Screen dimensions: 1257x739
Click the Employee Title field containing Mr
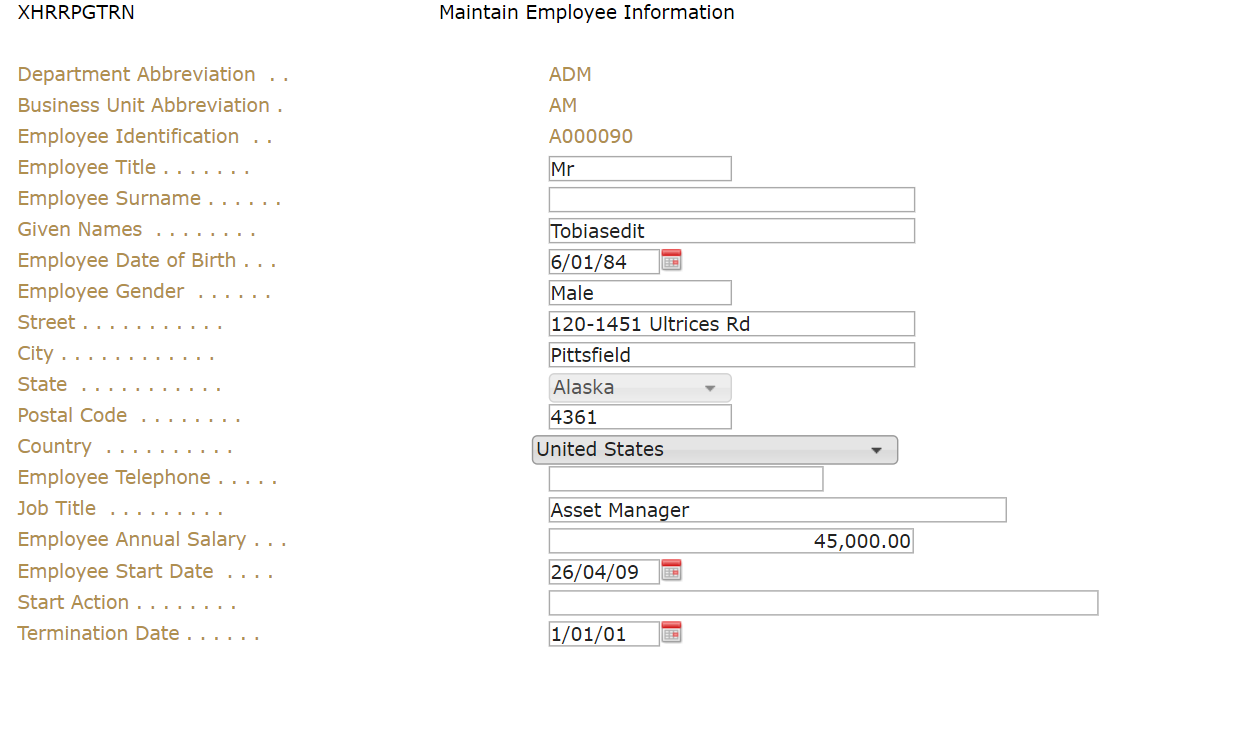point(640,169)
